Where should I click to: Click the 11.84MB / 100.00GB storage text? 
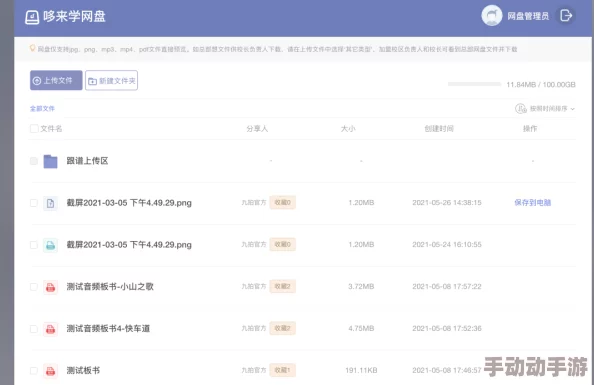pyautogui.click(x=541, y=85)
